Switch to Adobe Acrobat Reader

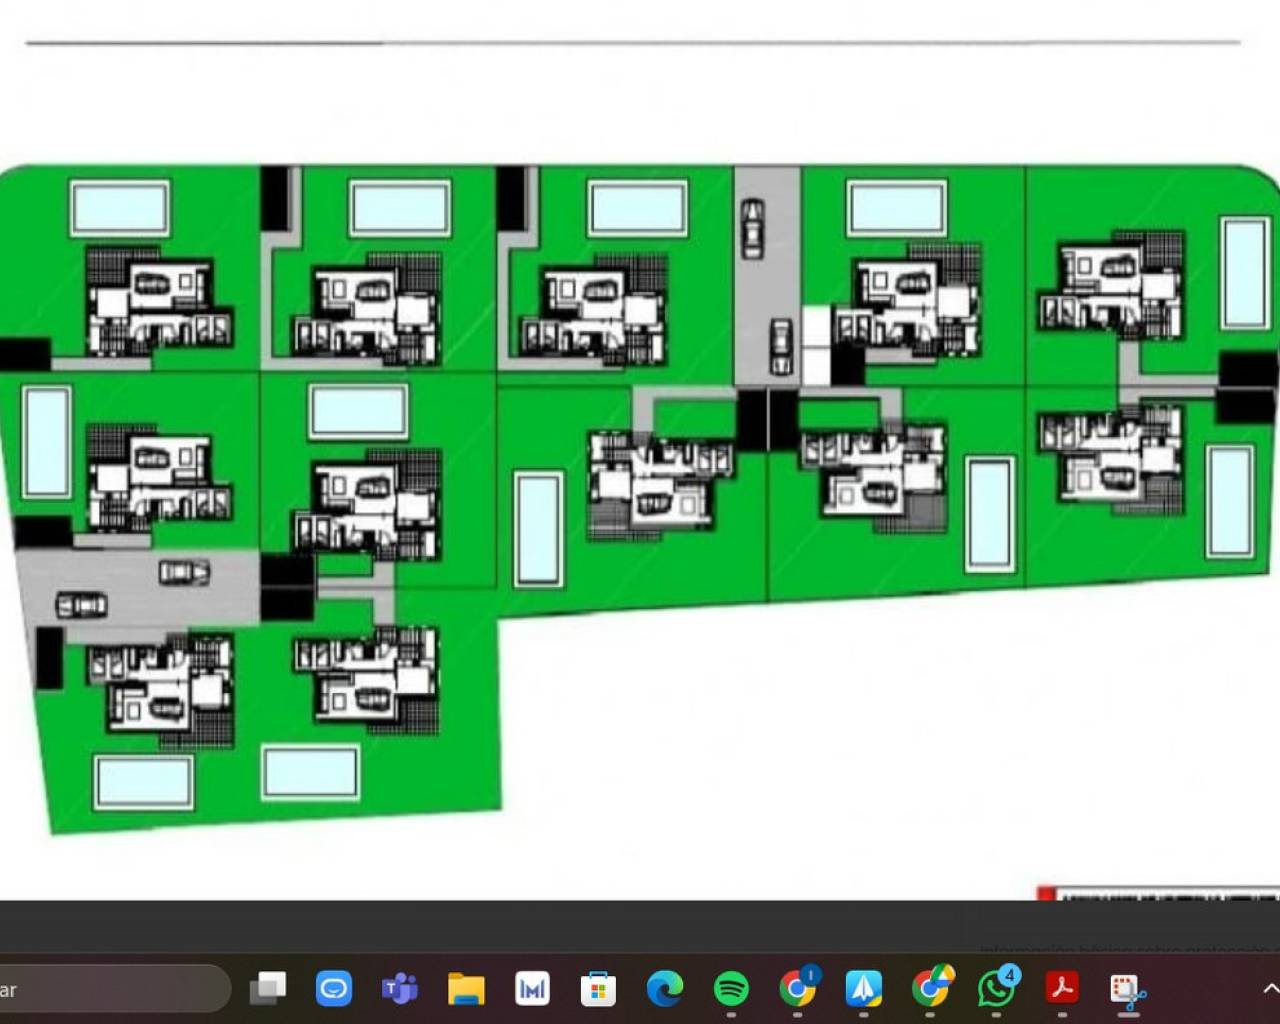pyautogui.click(x=1062, y=989)
